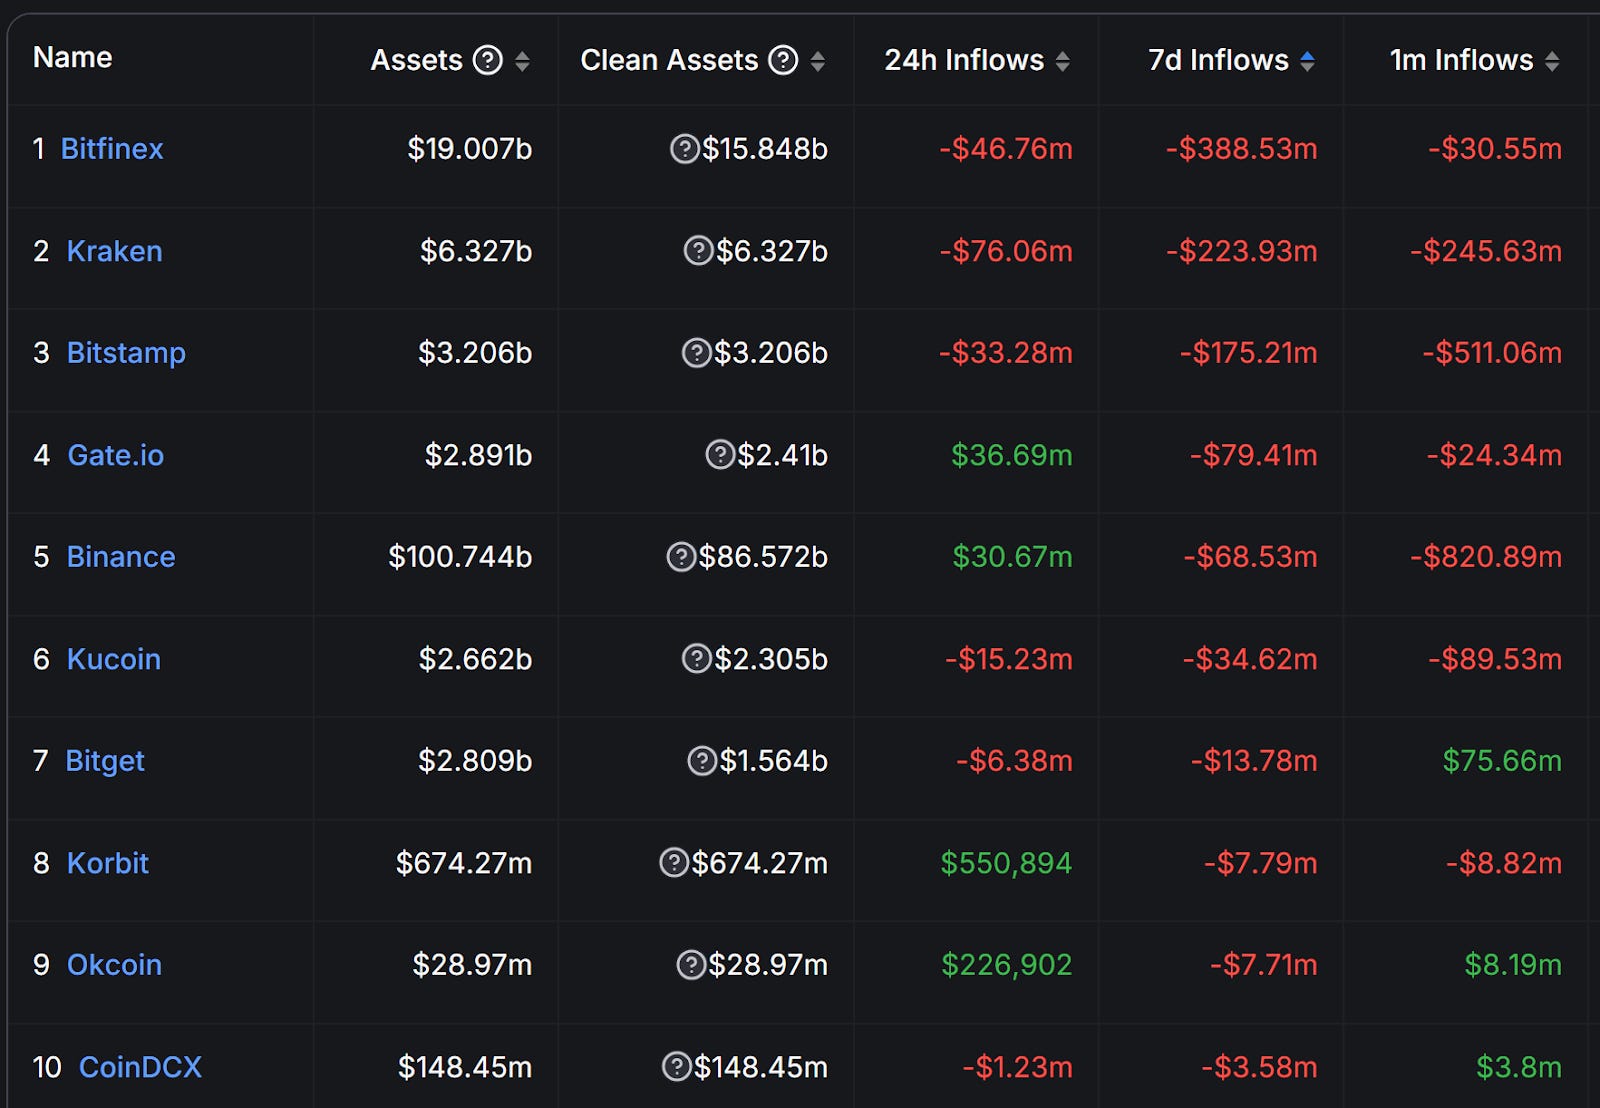Select Kucoin 7d inflow -$34.62m
This screenshot has width=1600, height=1108.
click(x=1250, y=659)
